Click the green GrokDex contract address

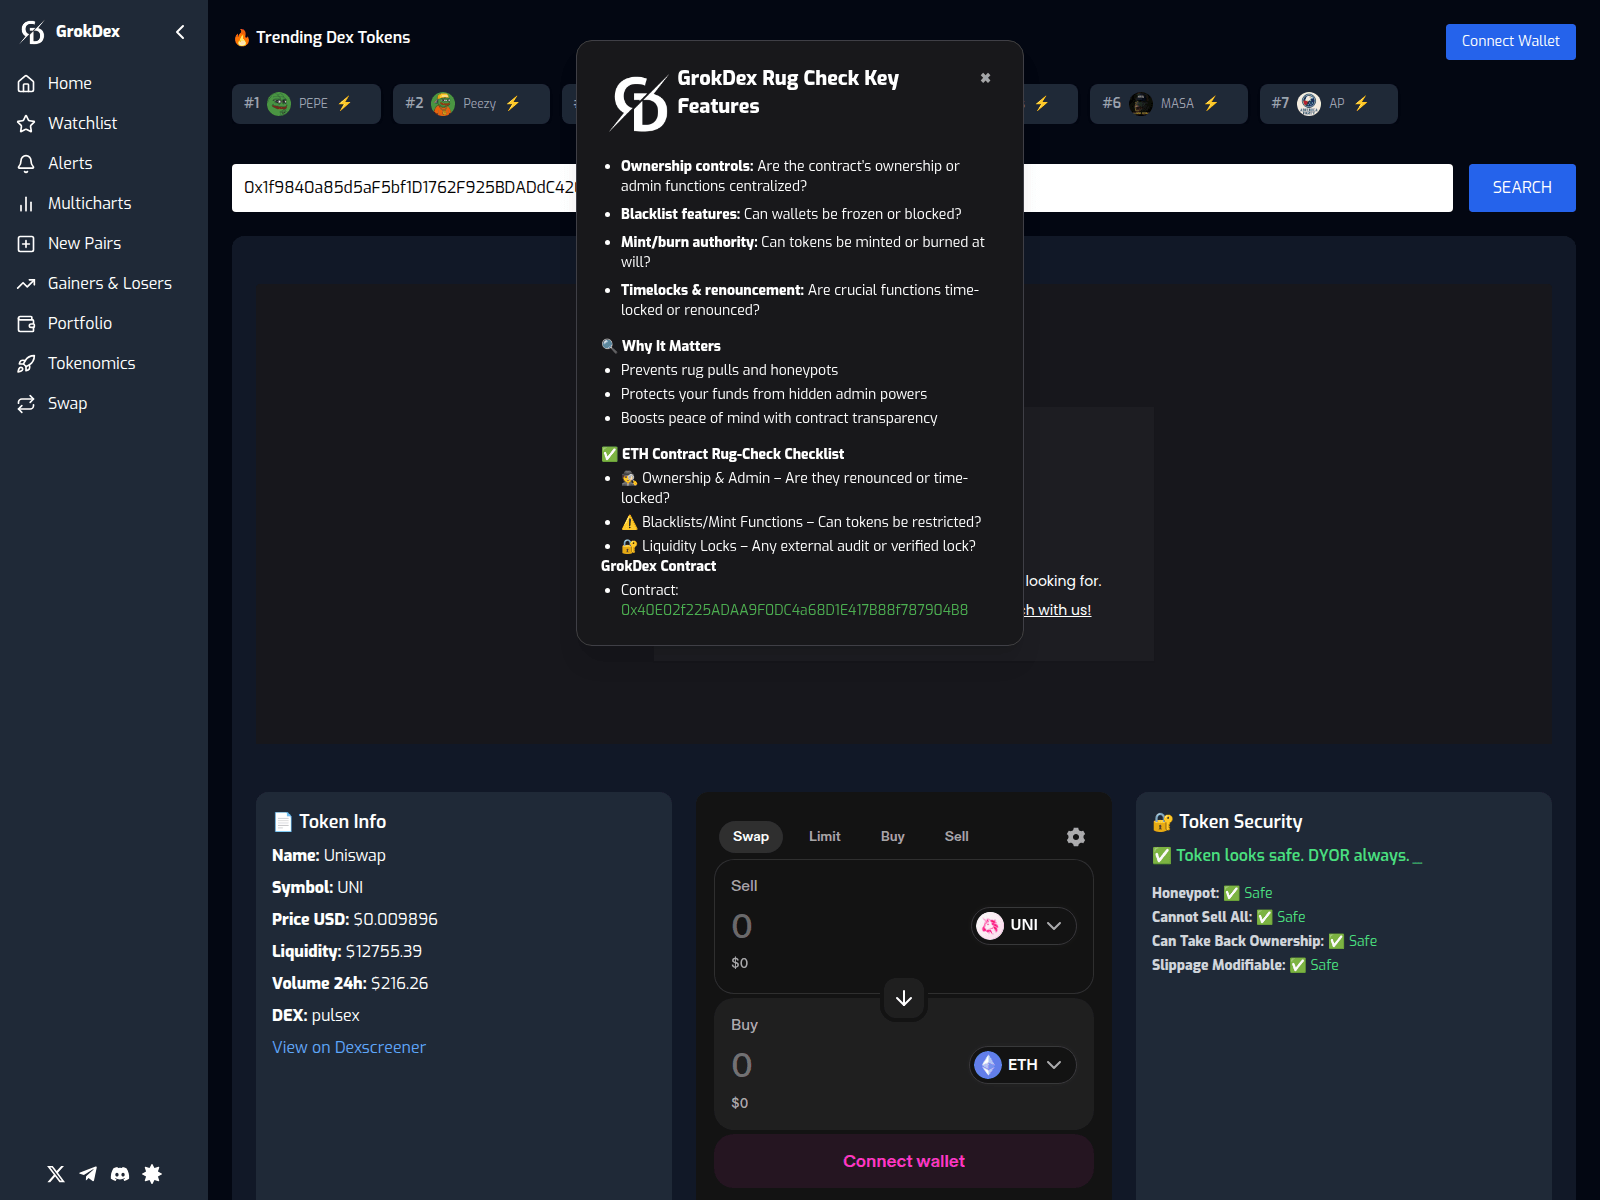coord(794,610)
